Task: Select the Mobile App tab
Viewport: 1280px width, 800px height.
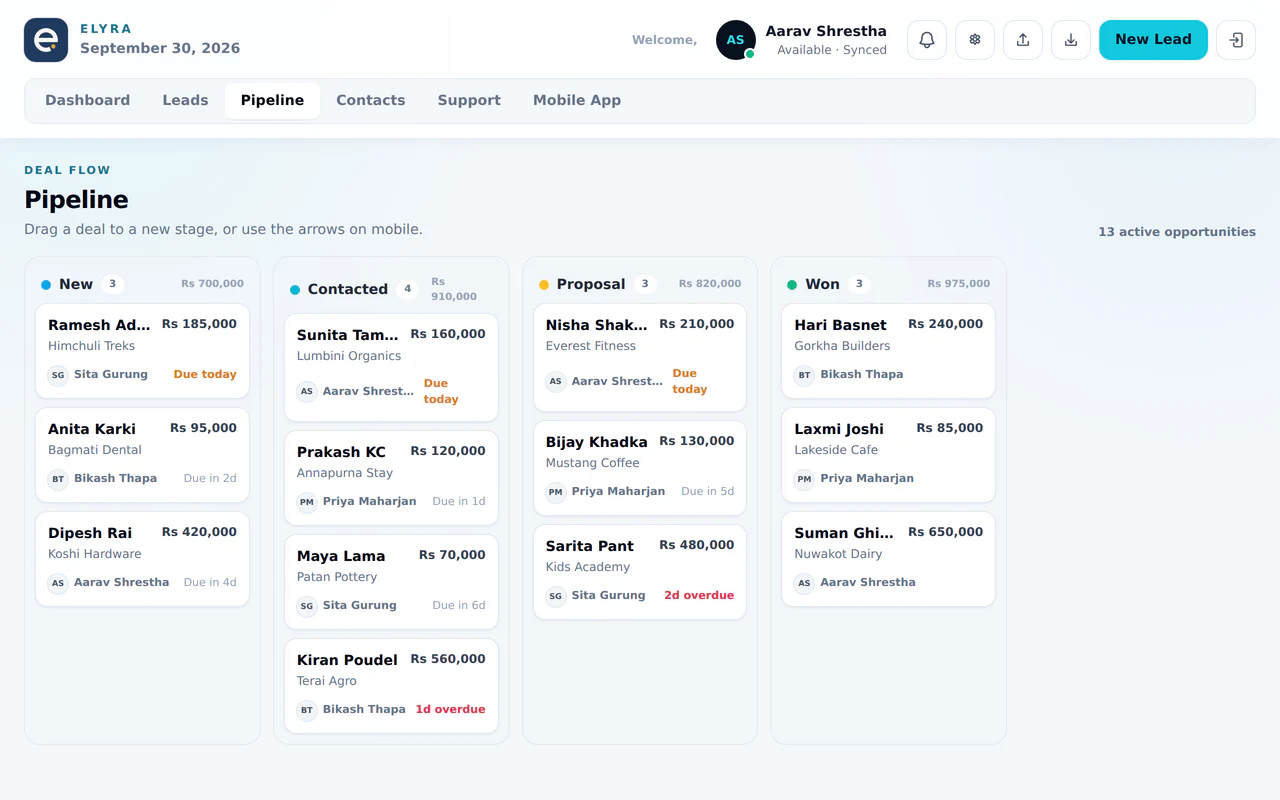Action: [x=577, y=101]
